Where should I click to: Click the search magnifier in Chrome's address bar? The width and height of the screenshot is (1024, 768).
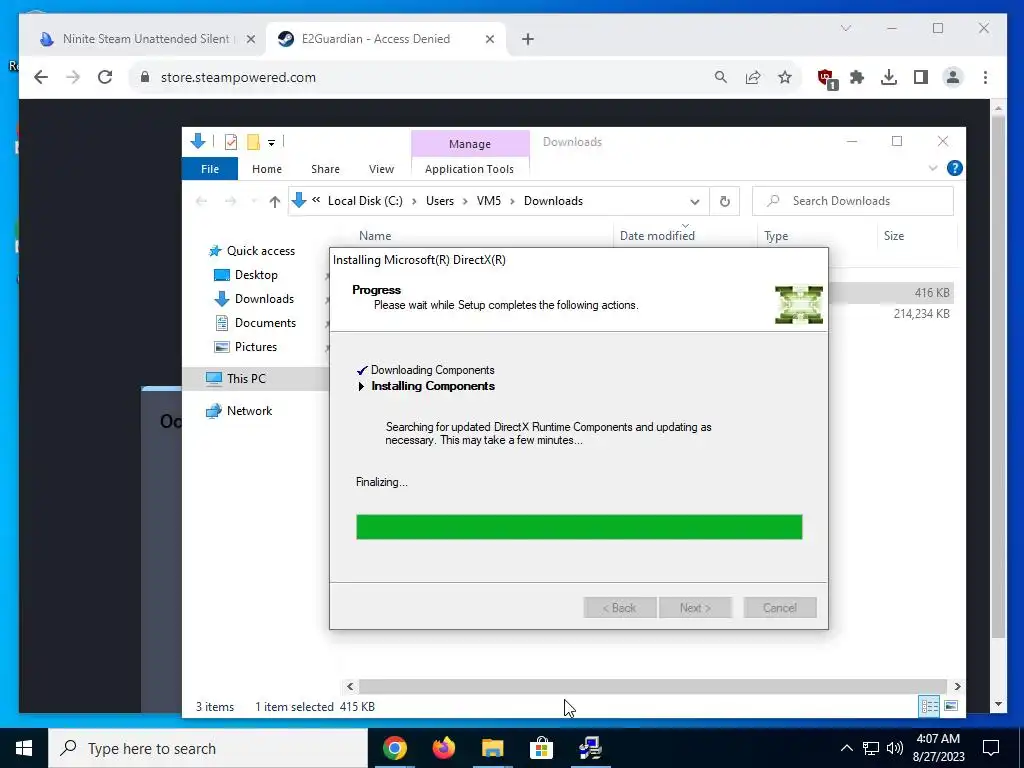tap(720, 77)
